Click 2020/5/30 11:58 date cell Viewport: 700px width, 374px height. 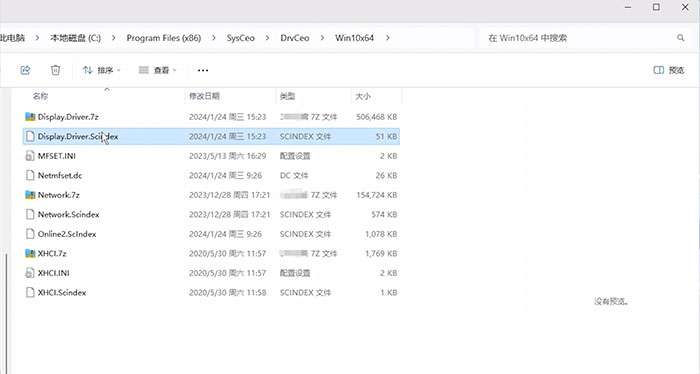(227, 292)
